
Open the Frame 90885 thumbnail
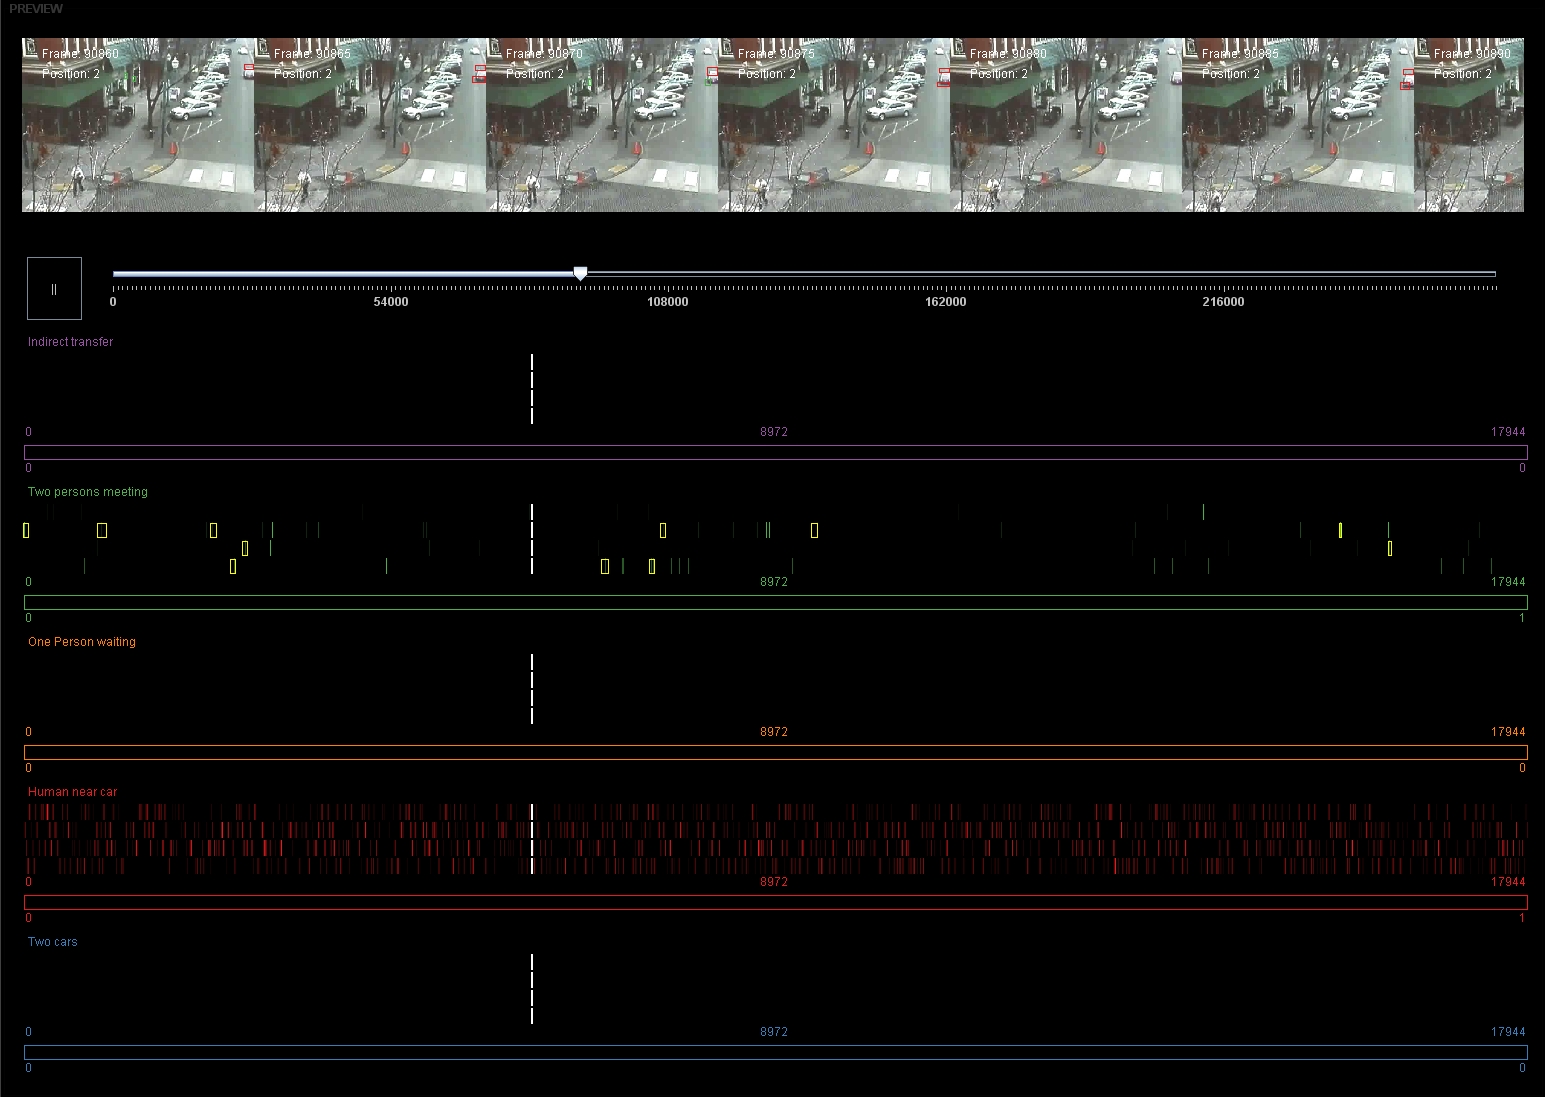click(x=1298, y=125)
